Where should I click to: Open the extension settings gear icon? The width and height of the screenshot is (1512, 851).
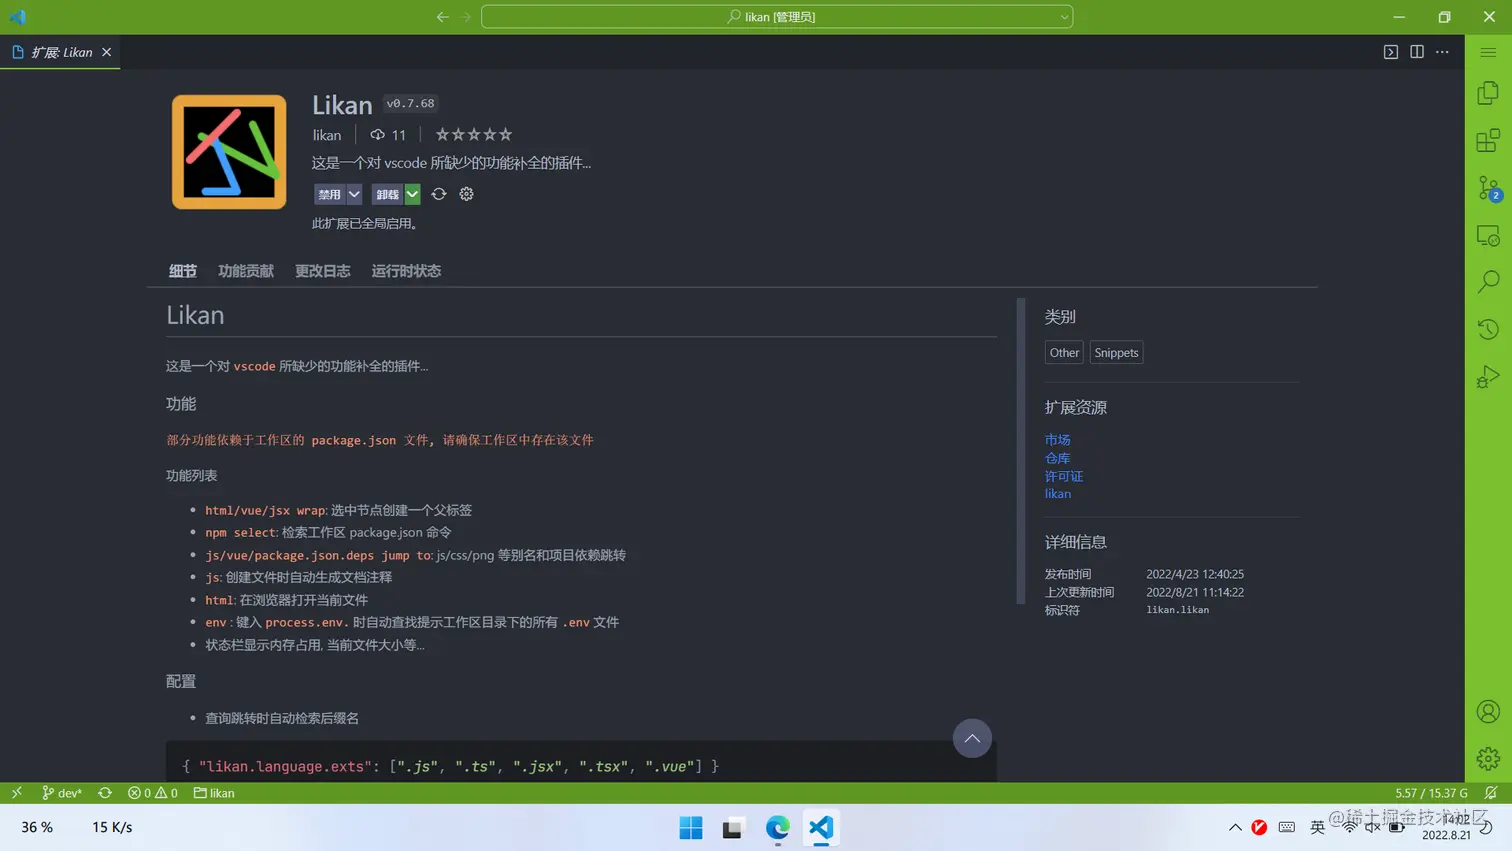pos(466,194)
